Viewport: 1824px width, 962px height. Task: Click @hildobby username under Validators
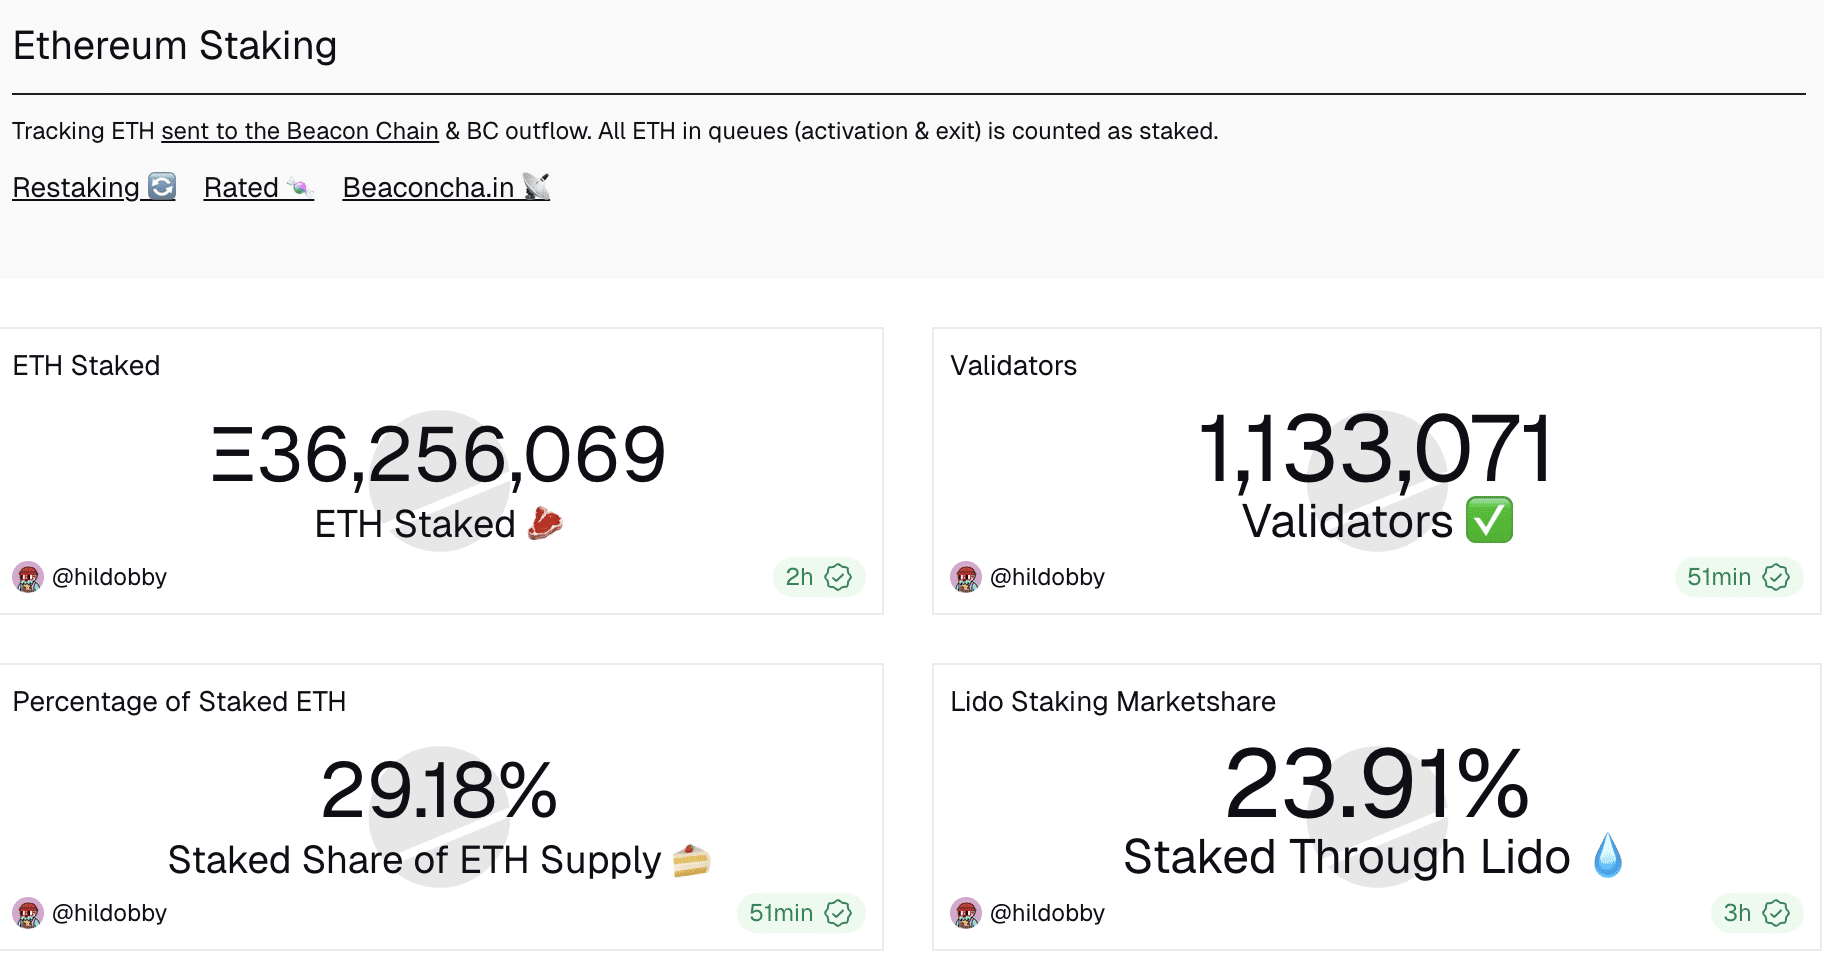[1047, 577]
